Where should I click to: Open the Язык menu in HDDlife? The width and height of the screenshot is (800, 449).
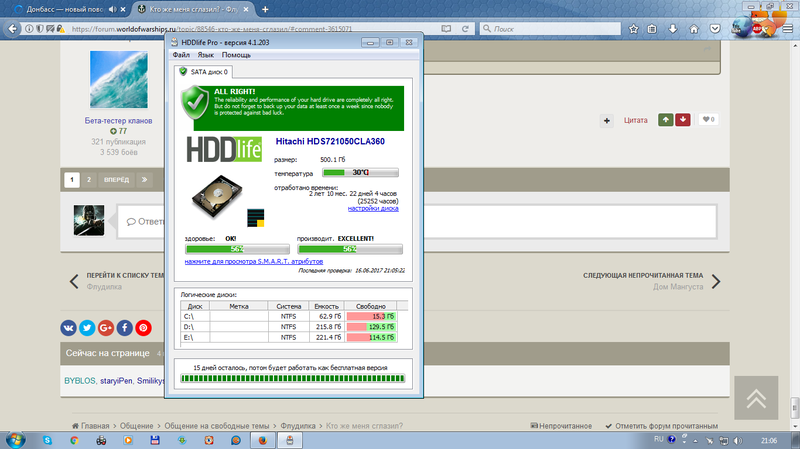coord(205,55)
